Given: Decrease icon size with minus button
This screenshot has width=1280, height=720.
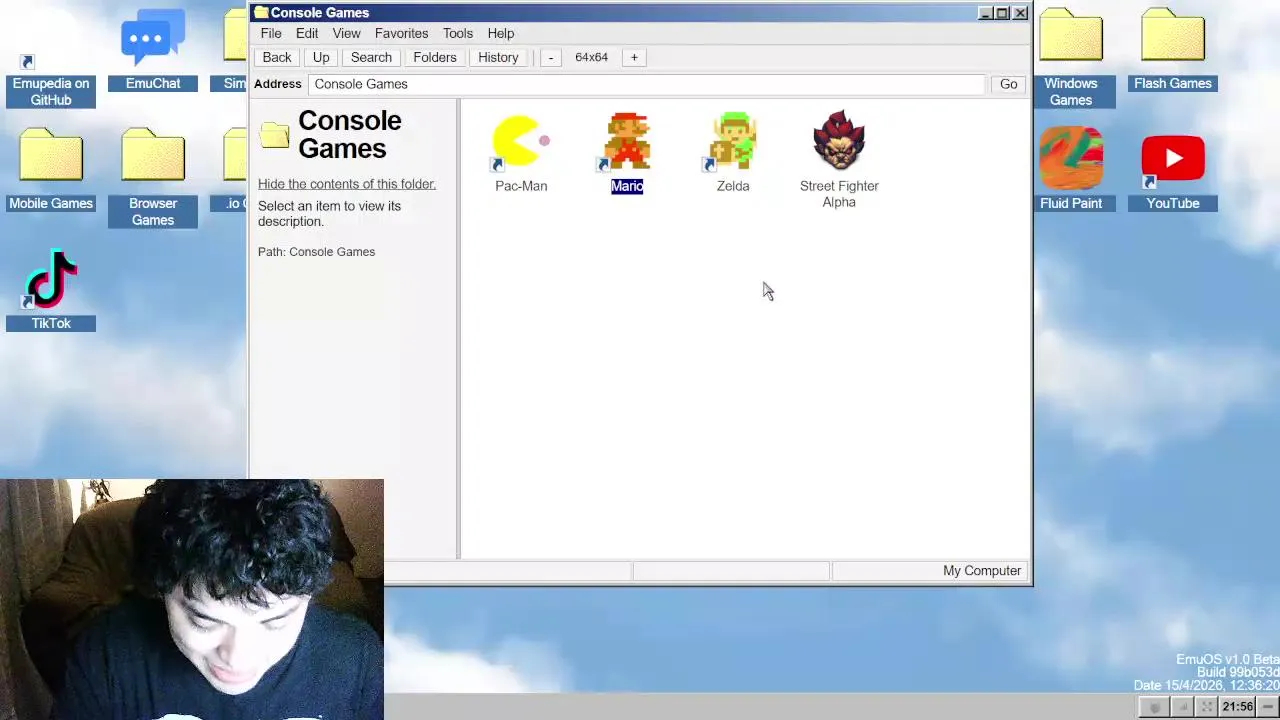Looking at the screenshot, I should 550,57.
